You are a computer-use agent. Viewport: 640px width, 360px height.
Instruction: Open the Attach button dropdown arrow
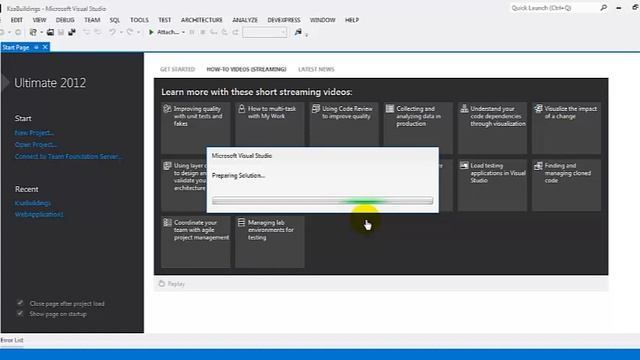[x=183, y=32]
